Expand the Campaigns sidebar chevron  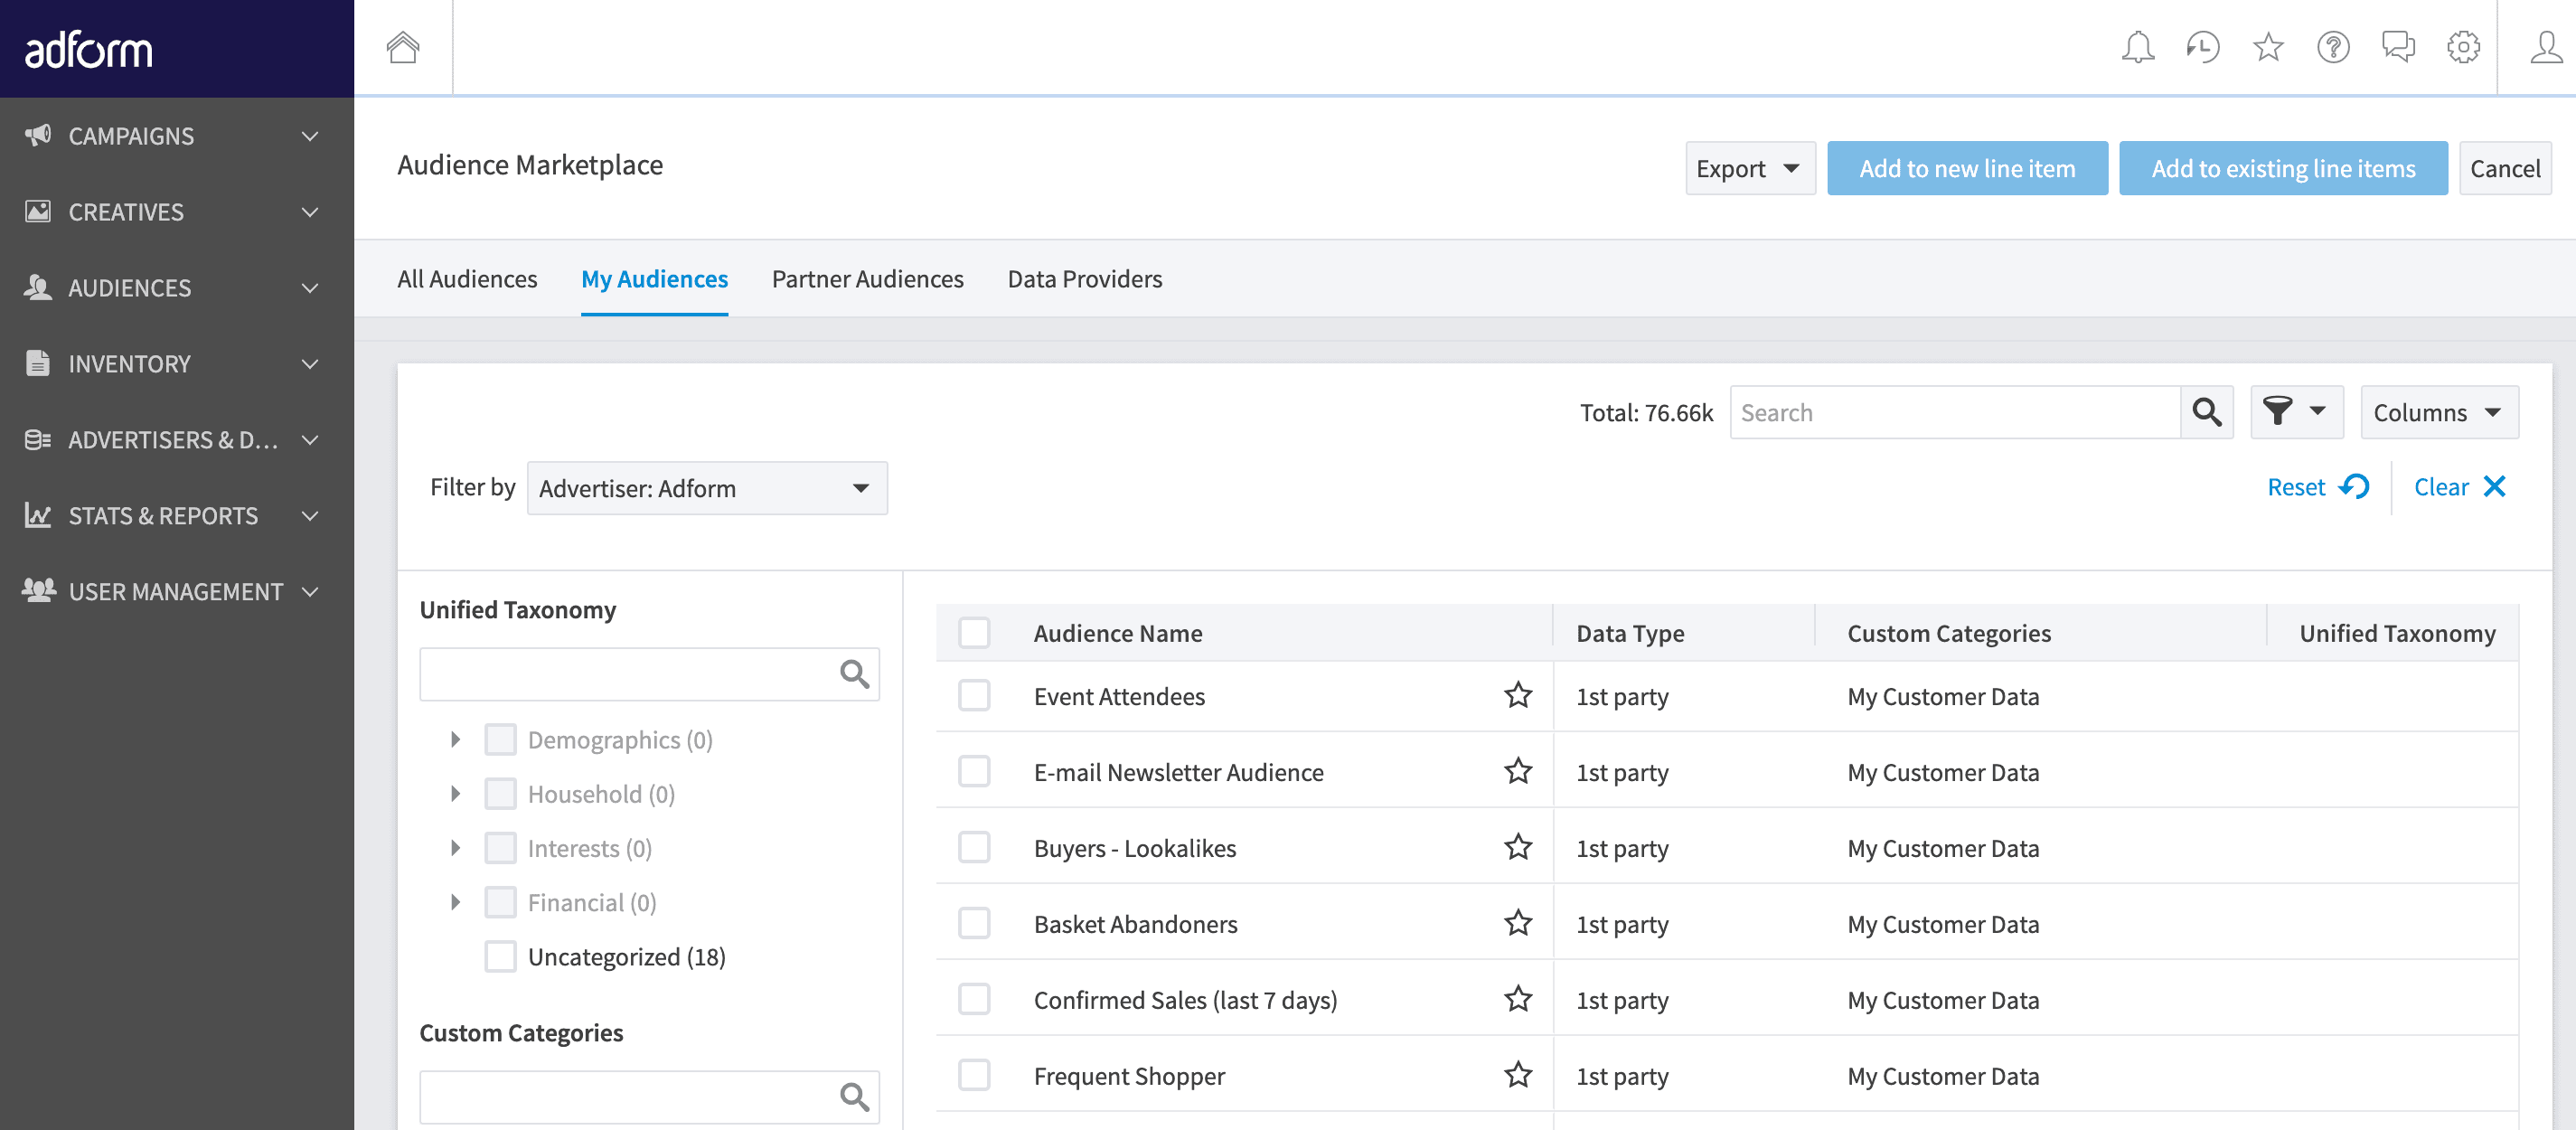click(x=310, y=136)
